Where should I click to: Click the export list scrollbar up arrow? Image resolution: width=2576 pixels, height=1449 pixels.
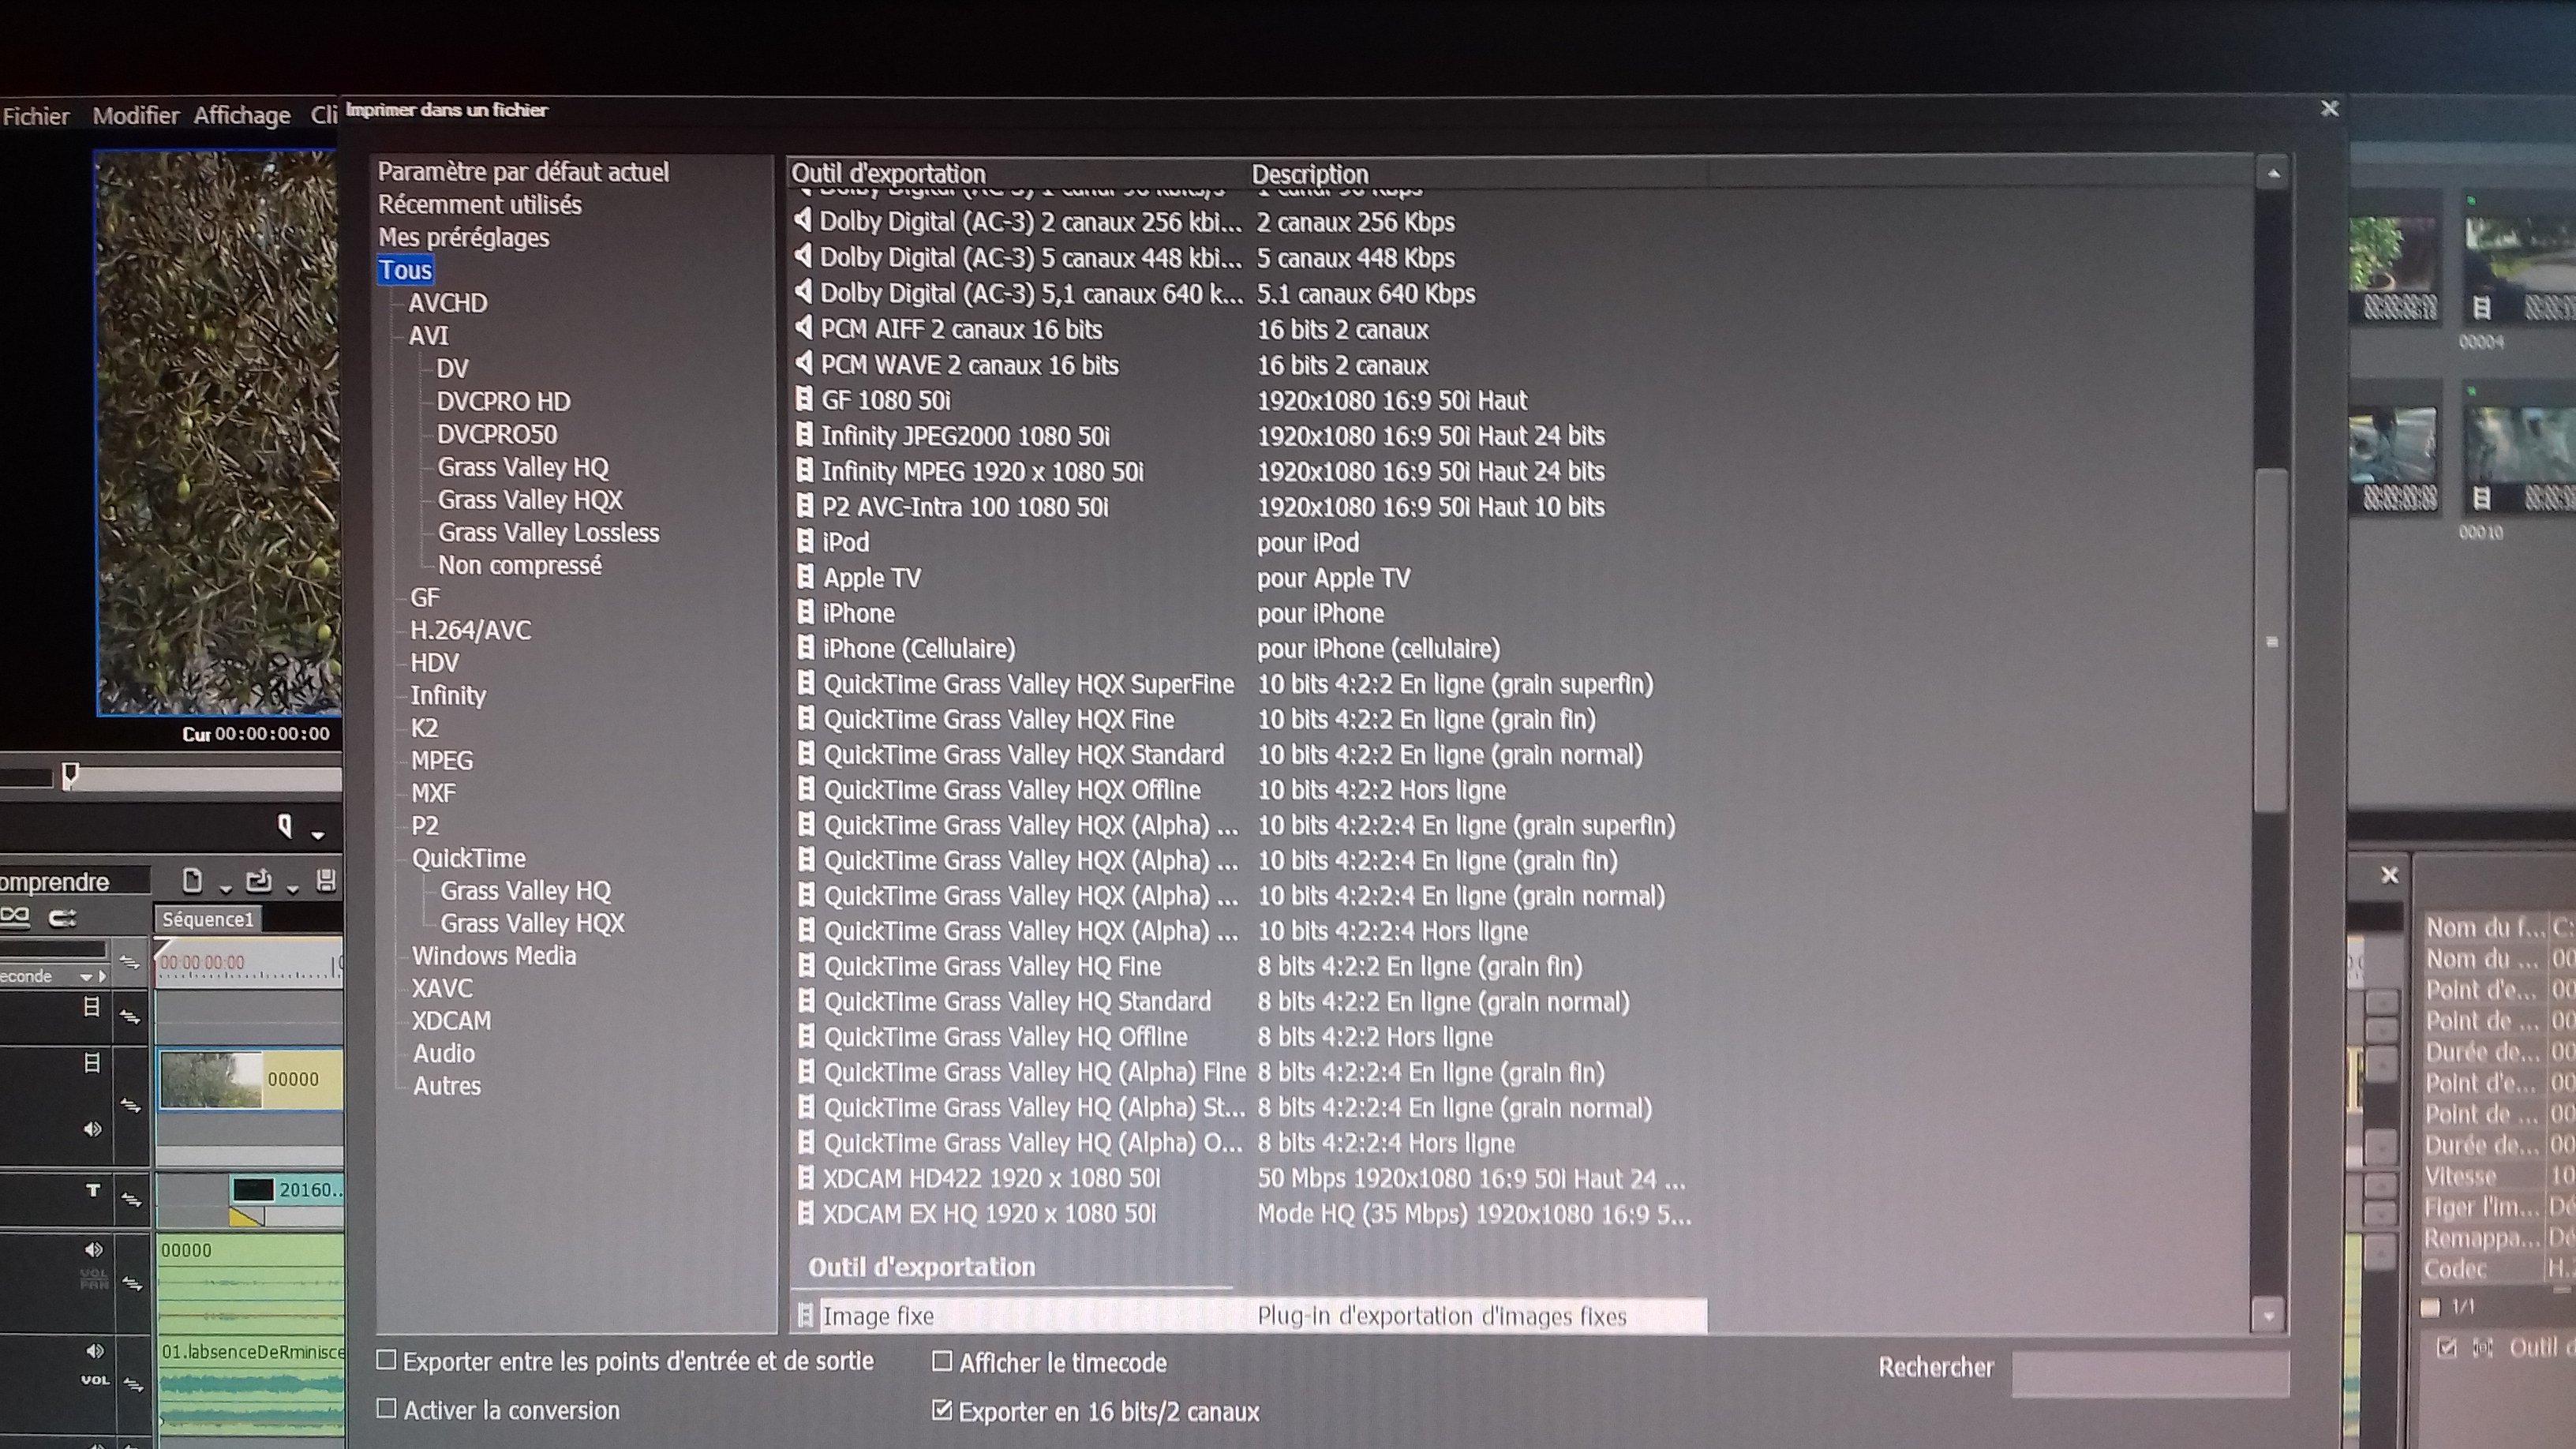[x=2273, y=174]
